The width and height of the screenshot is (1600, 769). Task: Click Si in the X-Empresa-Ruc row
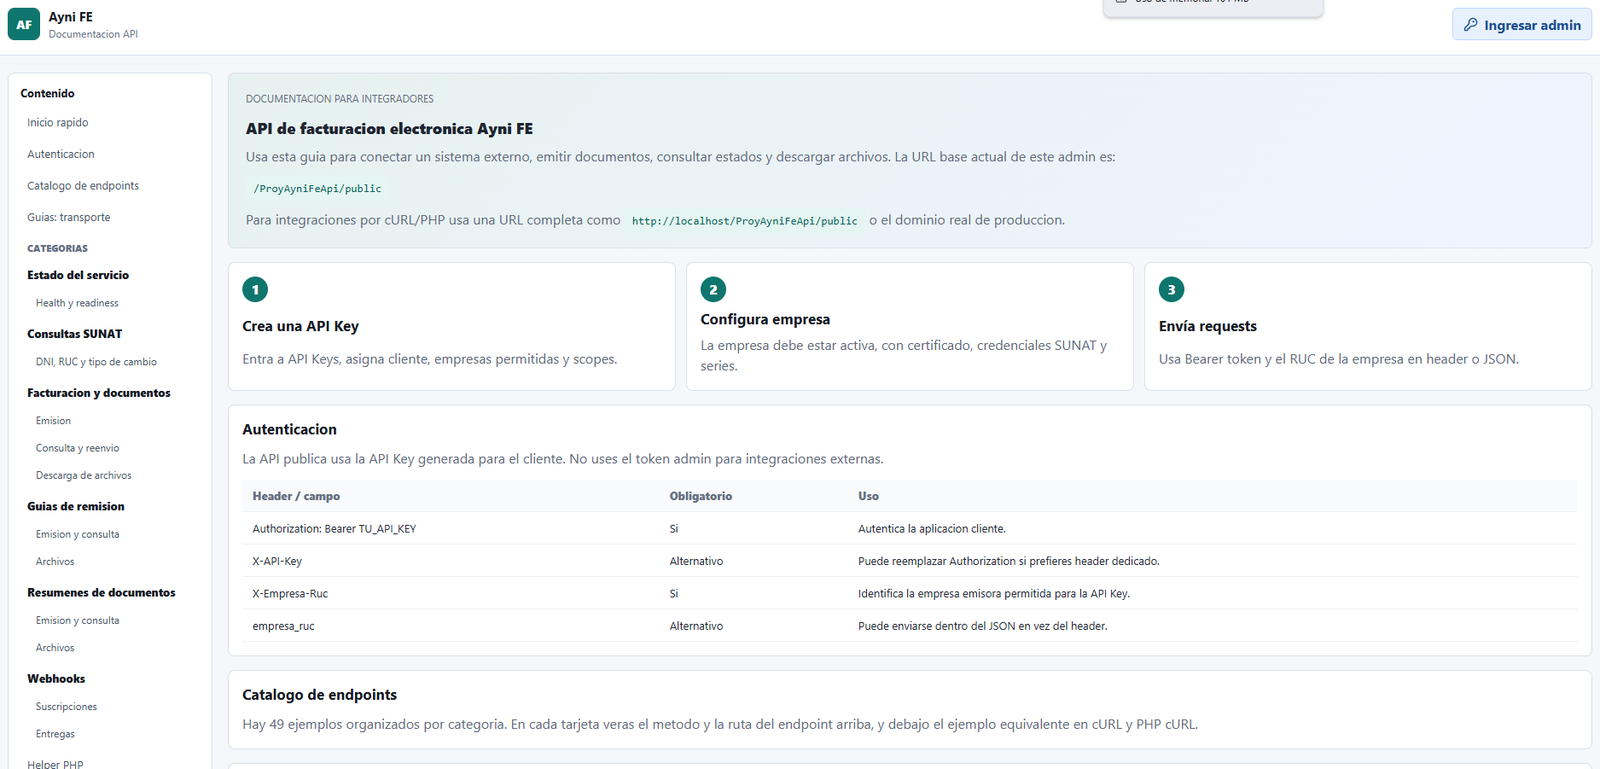pos(674,594)
